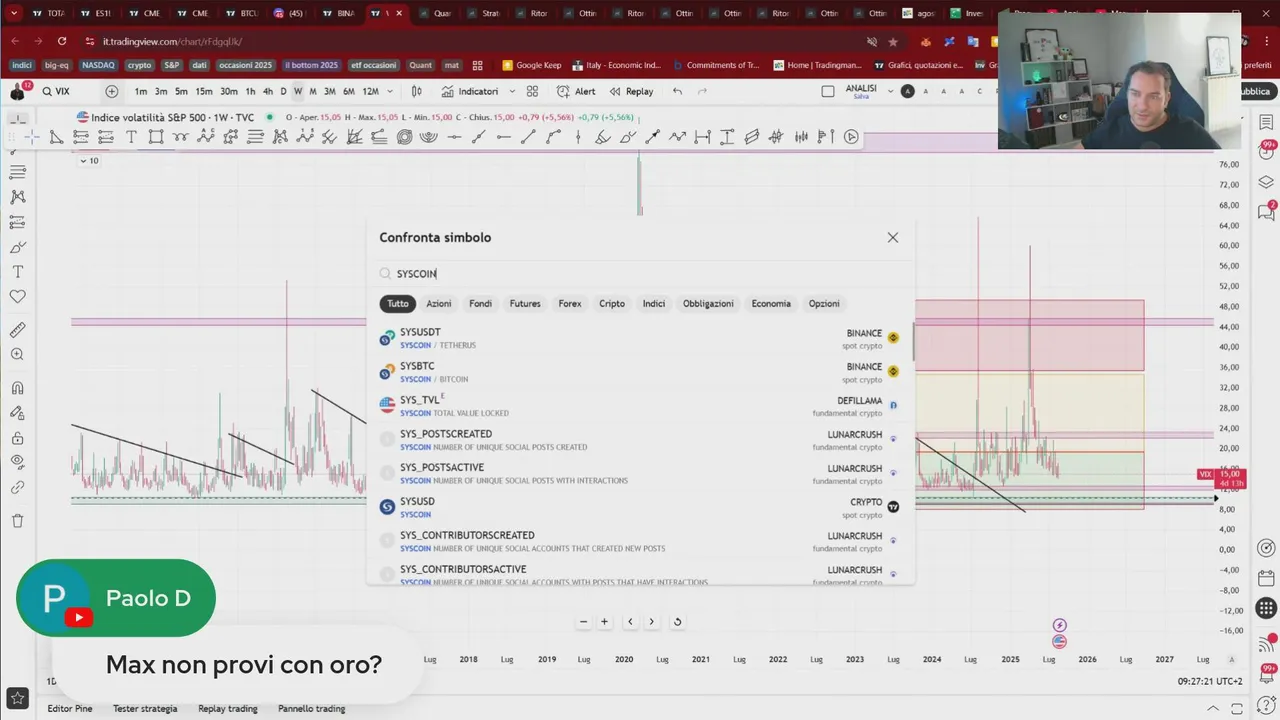Click the SYSCOIN search input field
The height and width of the screenshot is (720, 1280).
(x=640, y=273)
